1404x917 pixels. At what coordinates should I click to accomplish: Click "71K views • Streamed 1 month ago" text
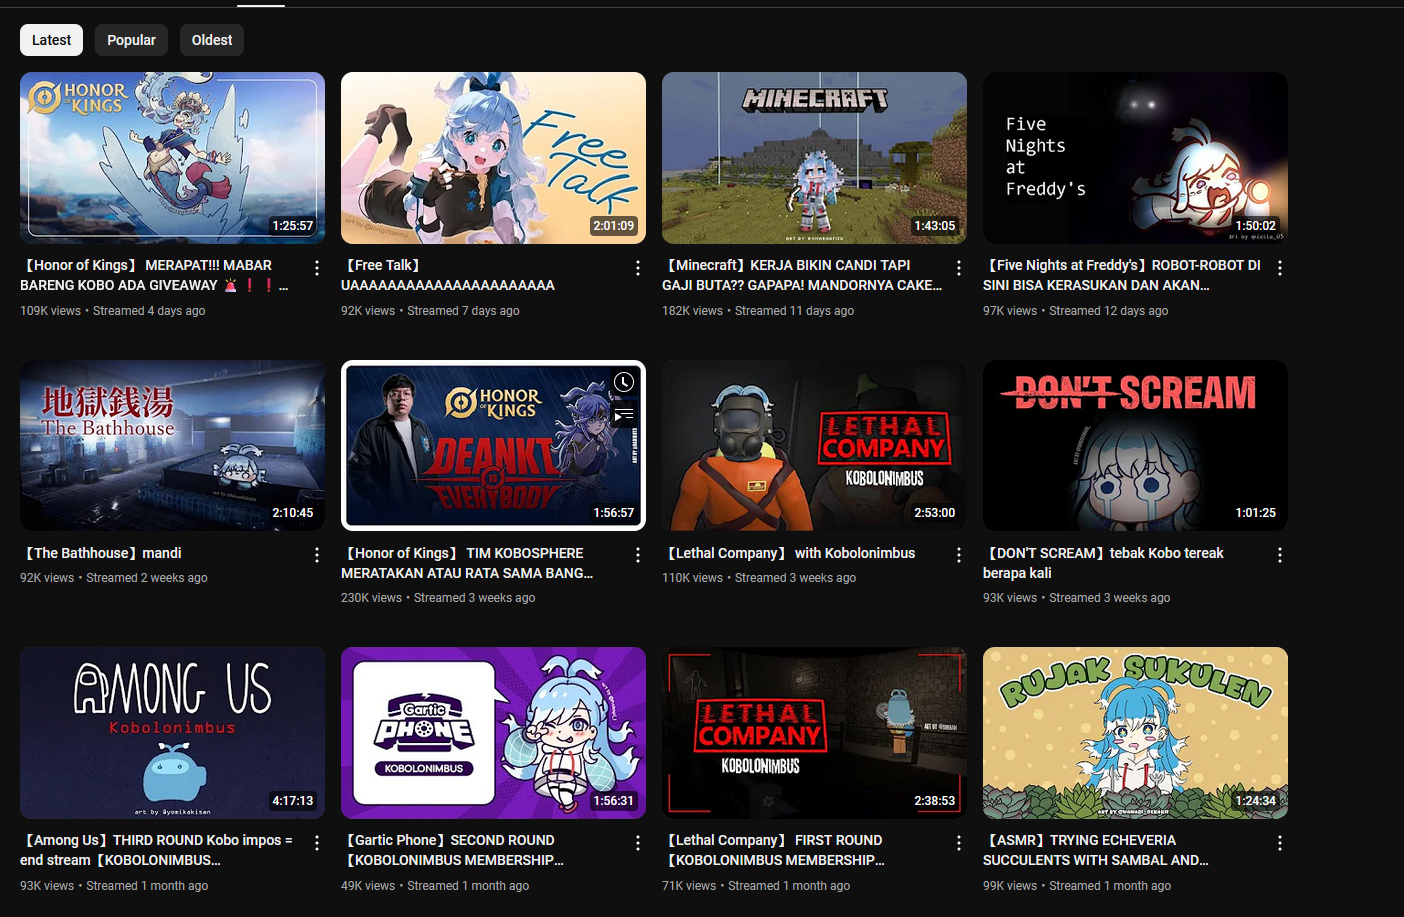pyautogui.click(x=756, y=886)
